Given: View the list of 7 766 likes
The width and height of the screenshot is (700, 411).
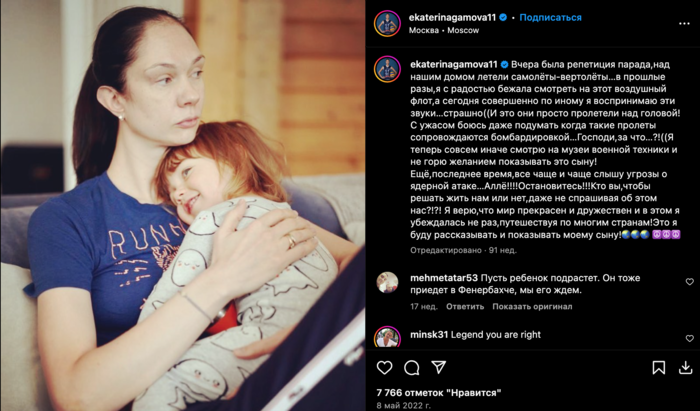Looking at the screenshot, I should 439,393.
